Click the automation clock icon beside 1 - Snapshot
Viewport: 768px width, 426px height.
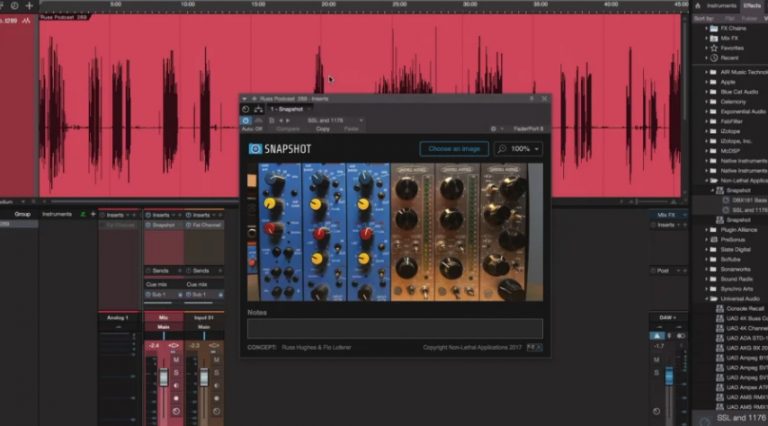click(246, 109)
